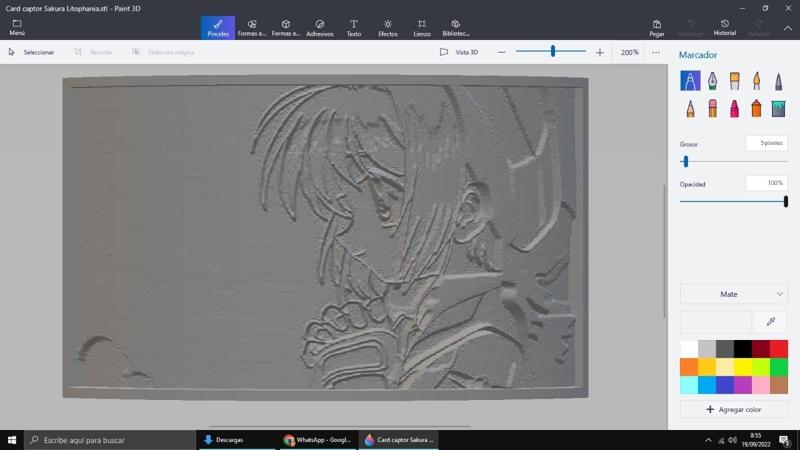Switch to the Pinceles tab

tap(218, 28)
